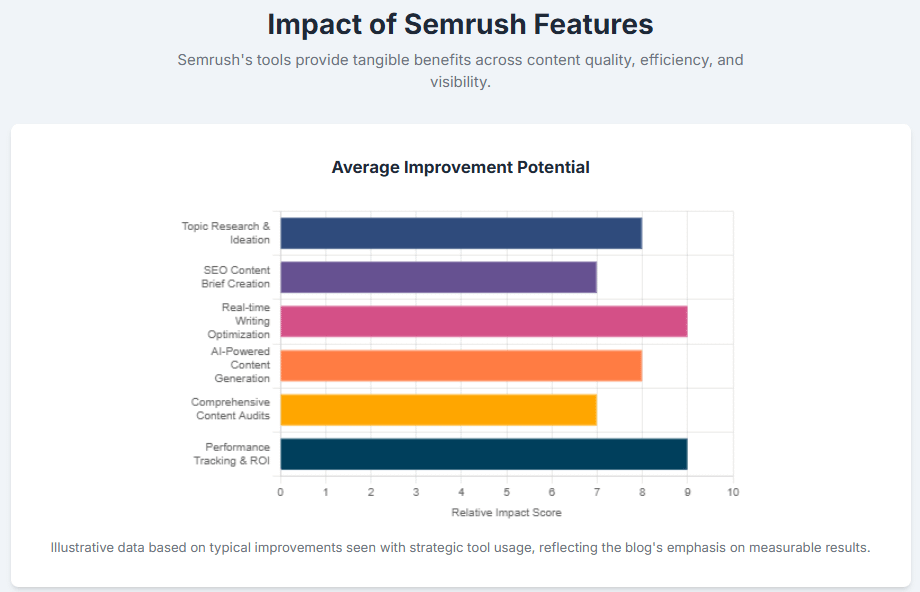Click the "Topic Research & Ideation" axis label
The image size is (920, 592).
tap(226, 233)
